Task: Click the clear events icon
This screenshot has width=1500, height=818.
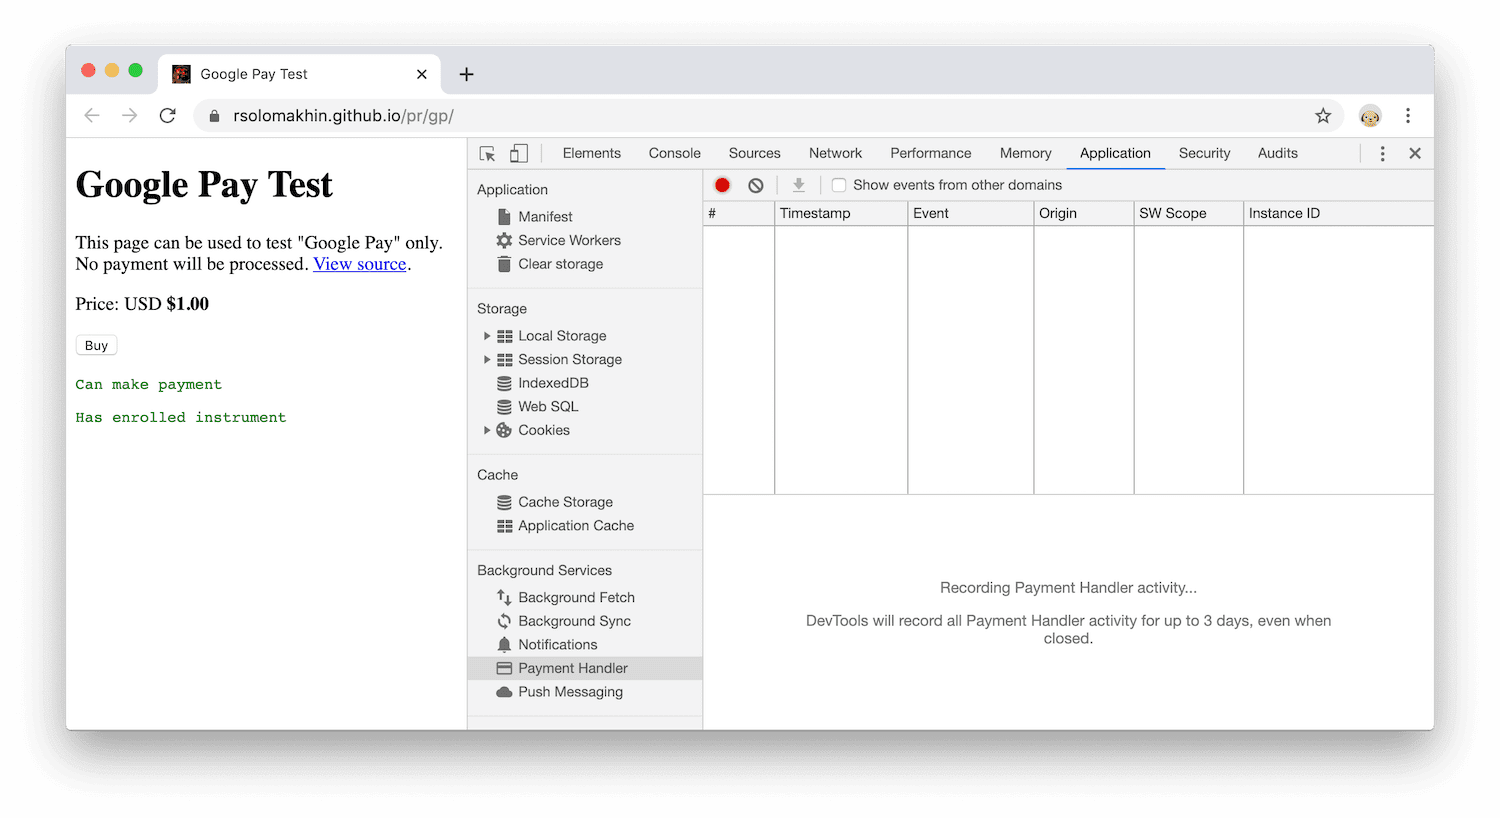Action: click(755, 185)
